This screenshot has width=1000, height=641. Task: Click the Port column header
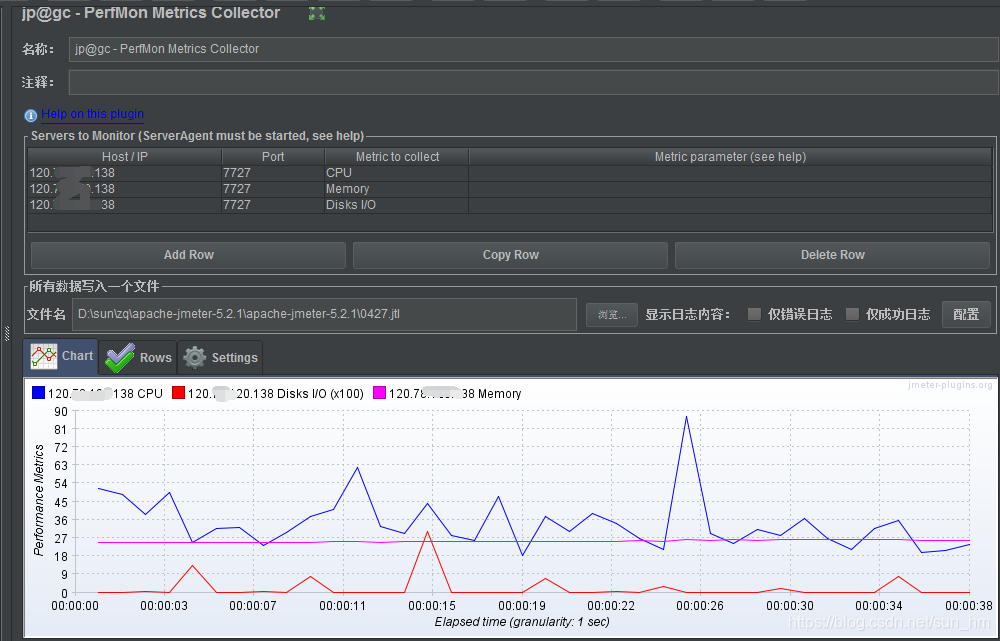(x=273, y=157)
